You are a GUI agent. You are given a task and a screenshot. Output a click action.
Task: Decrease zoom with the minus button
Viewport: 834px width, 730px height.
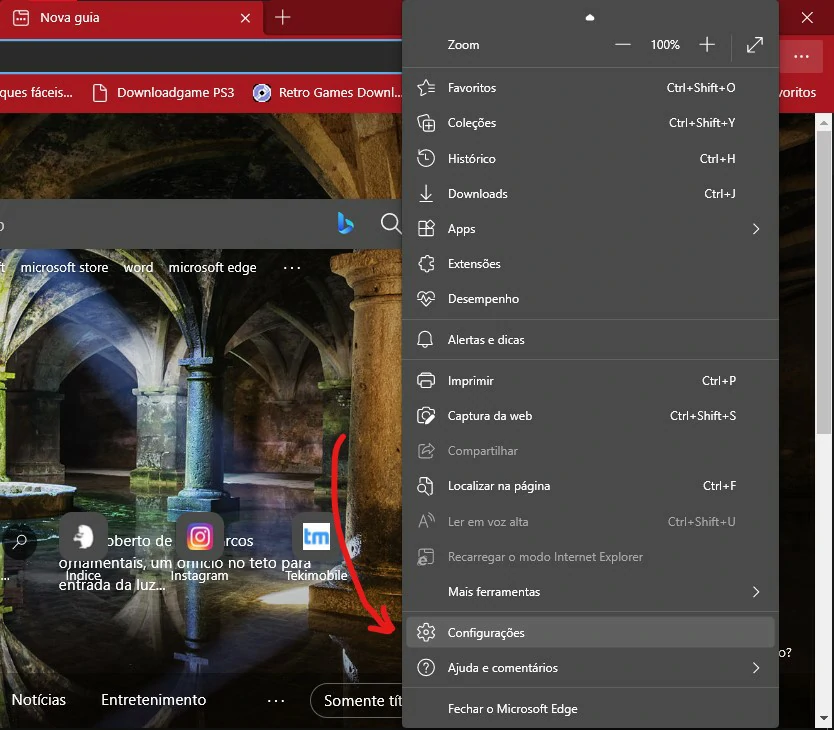(x=623, y=45)
